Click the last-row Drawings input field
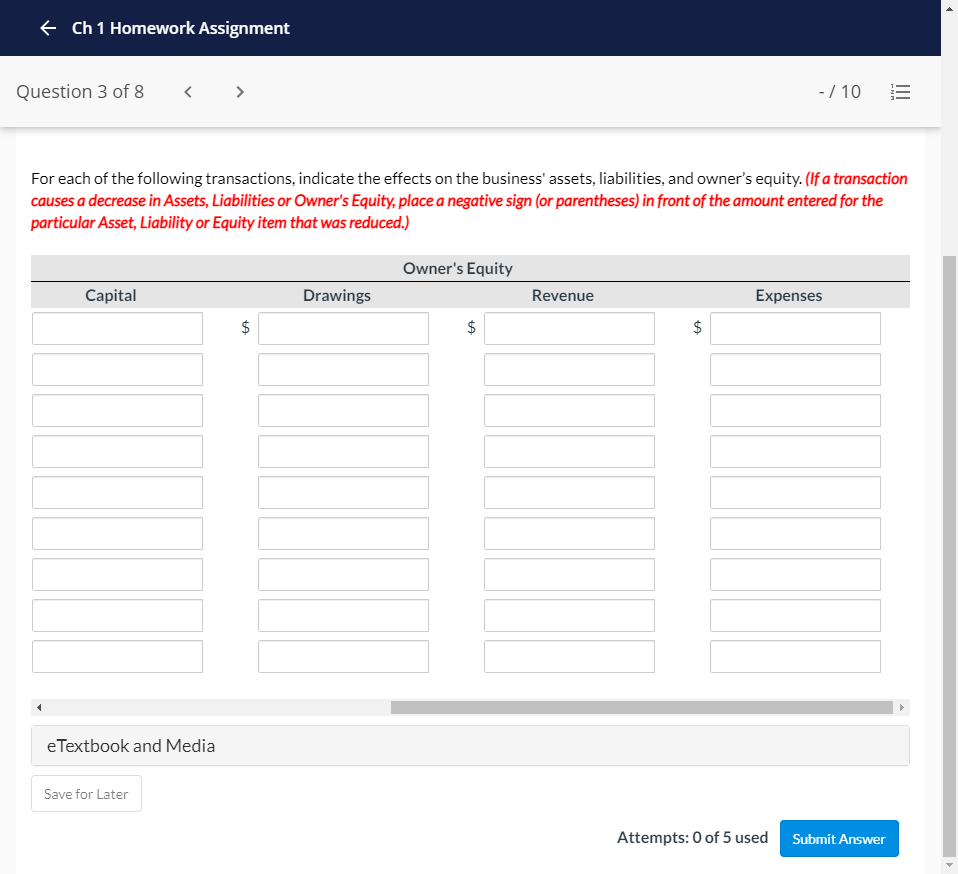 [343, 657]
